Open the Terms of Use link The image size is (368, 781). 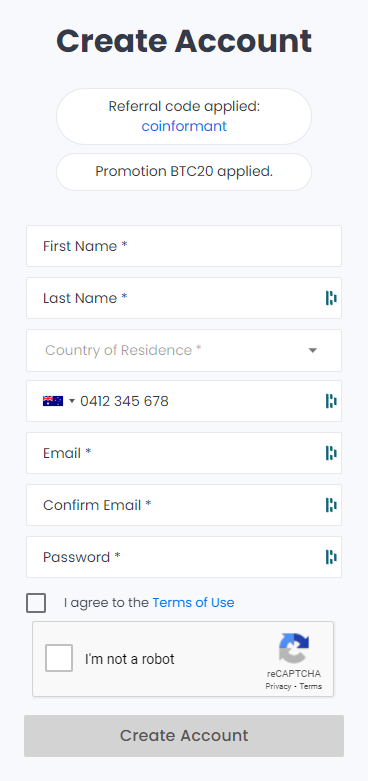point(193,603)
